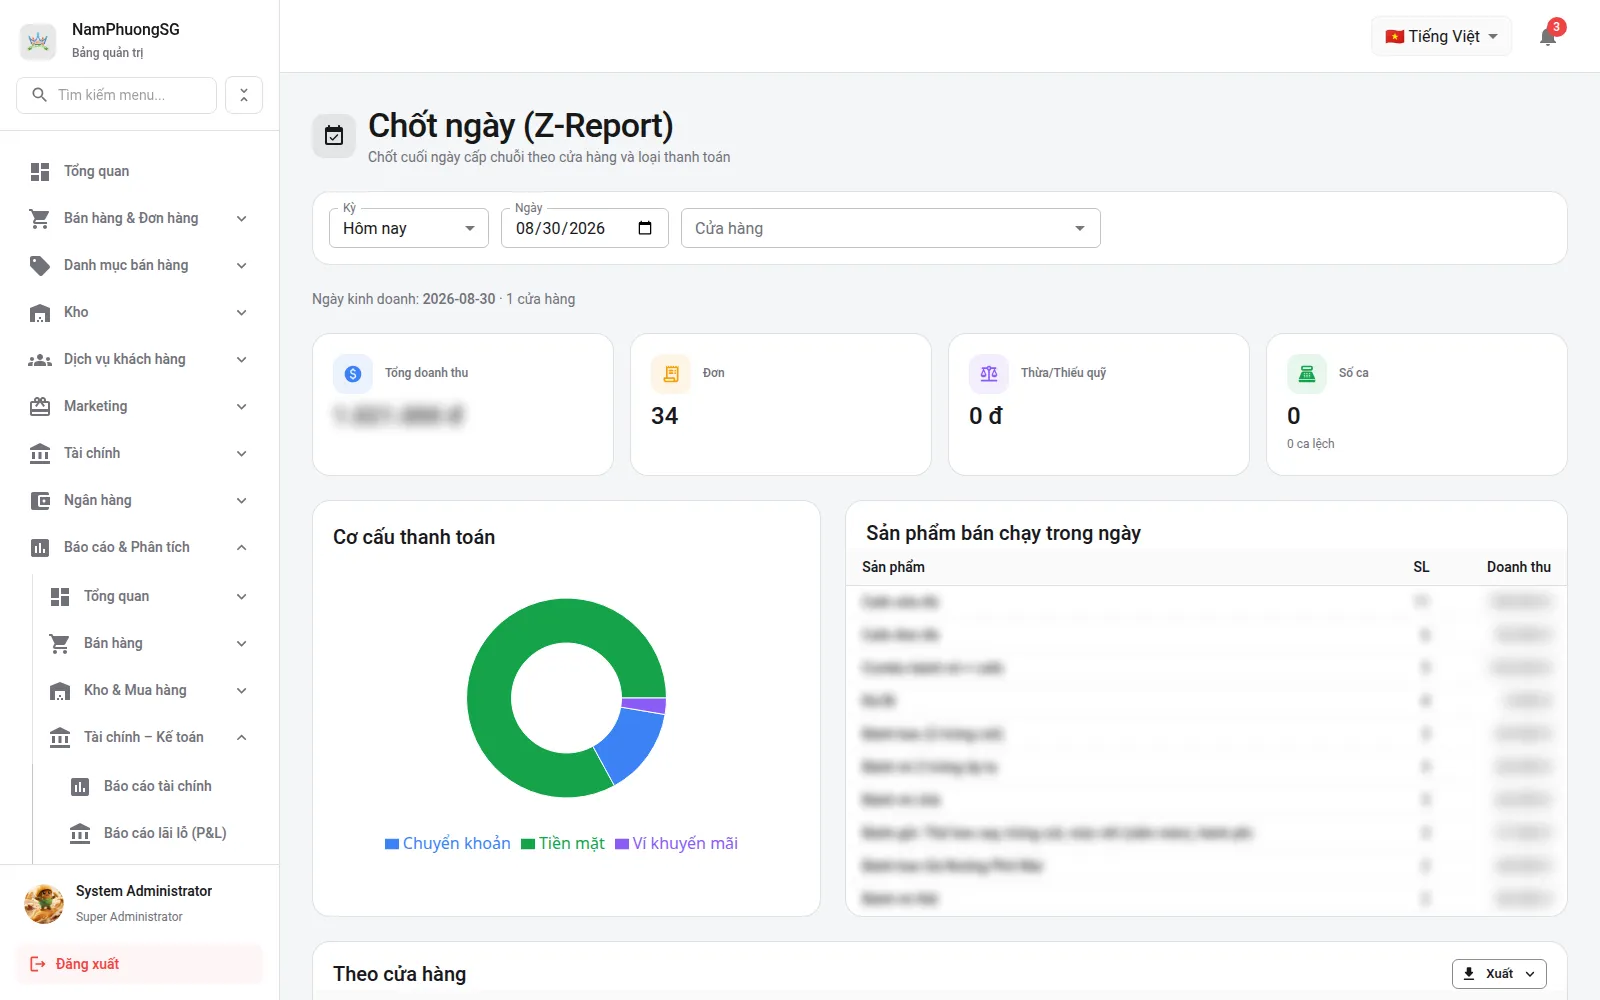Toggle the Chuyển khoản legend entry
Image resolution: width=1600 pixels, height=1000 pixels.
coord(448,844)
